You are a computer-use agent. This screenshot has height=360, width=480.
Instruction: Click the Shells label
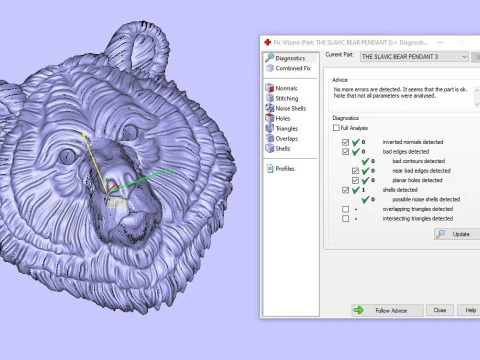click(283, 148)
